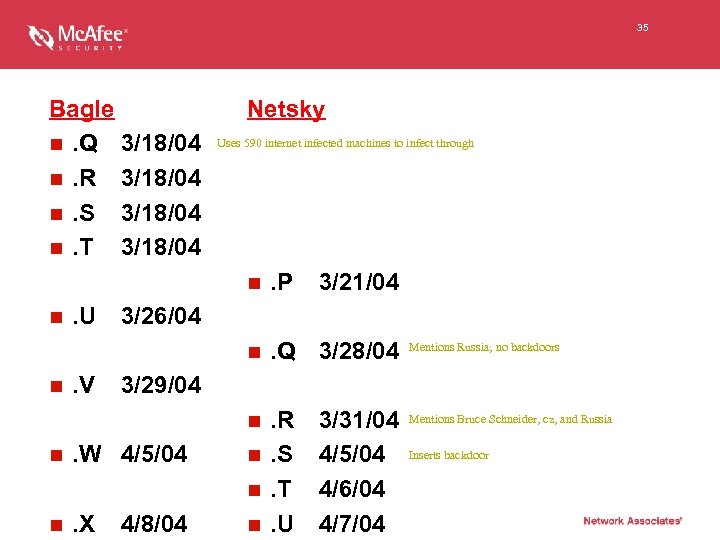
Task: Click the Network Associates footer logo
Action: click(x=632, y=521)
